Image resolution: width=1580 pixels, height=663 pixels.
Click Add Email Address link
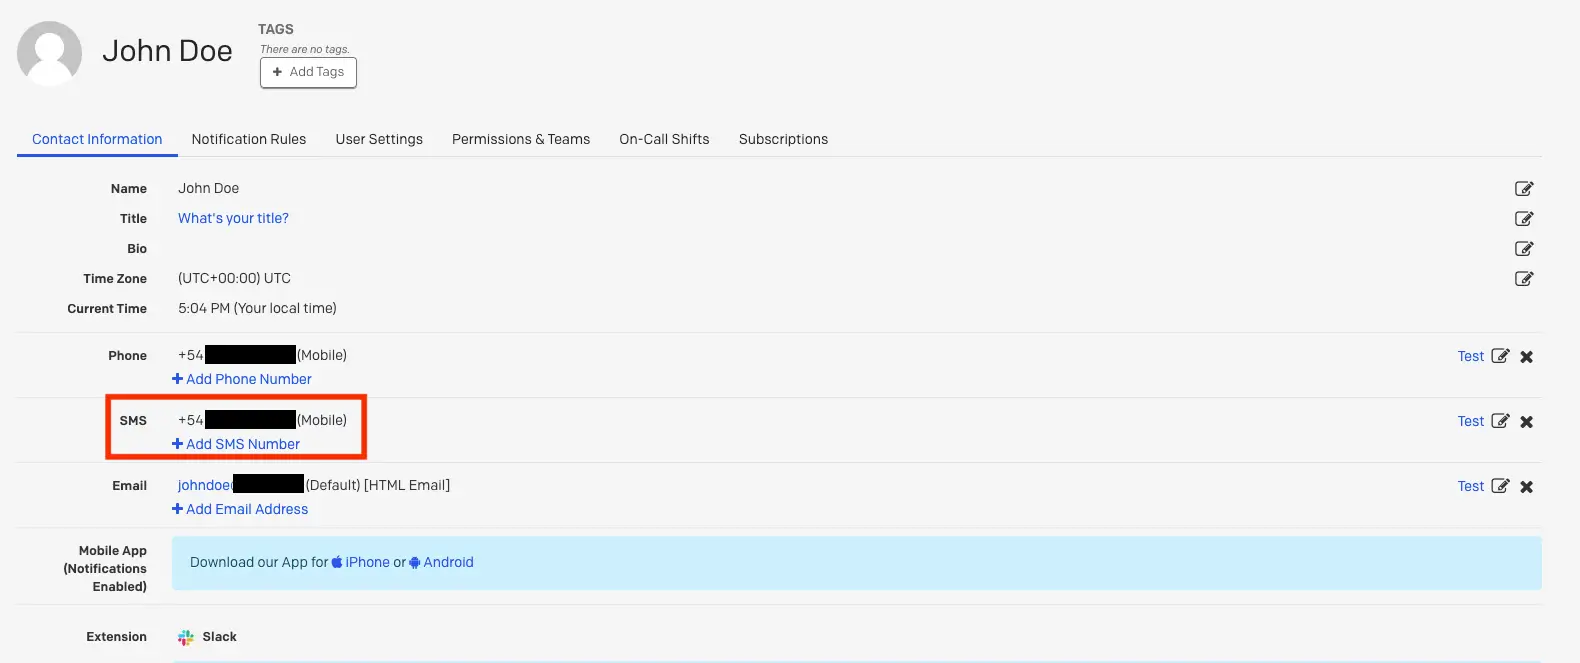click(240, 509)
